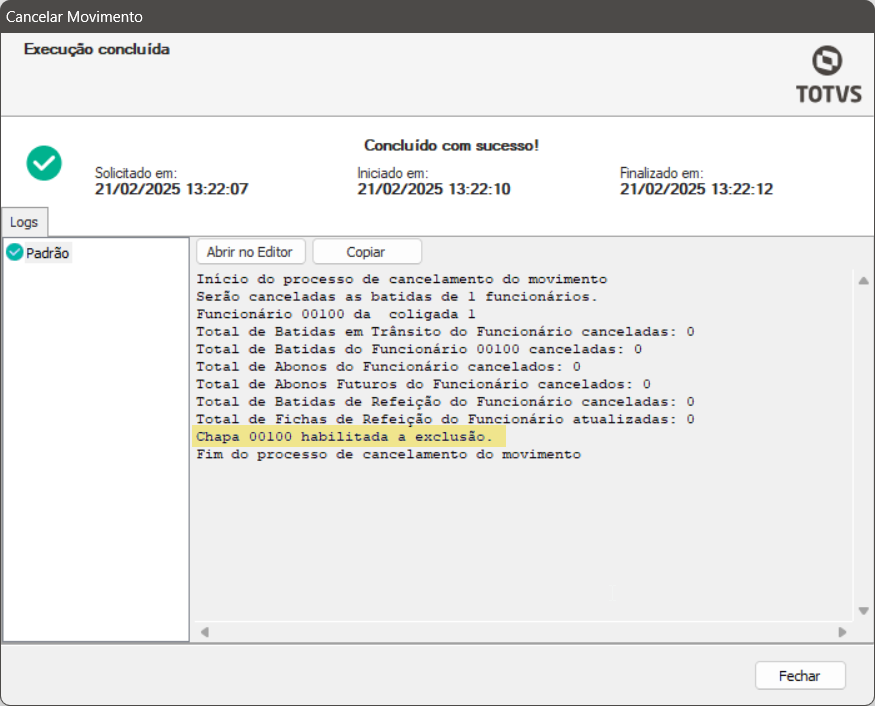The image size is (875, 706).
Task: Click the Cancelar Movimento window title
Action: pos(74,17)
